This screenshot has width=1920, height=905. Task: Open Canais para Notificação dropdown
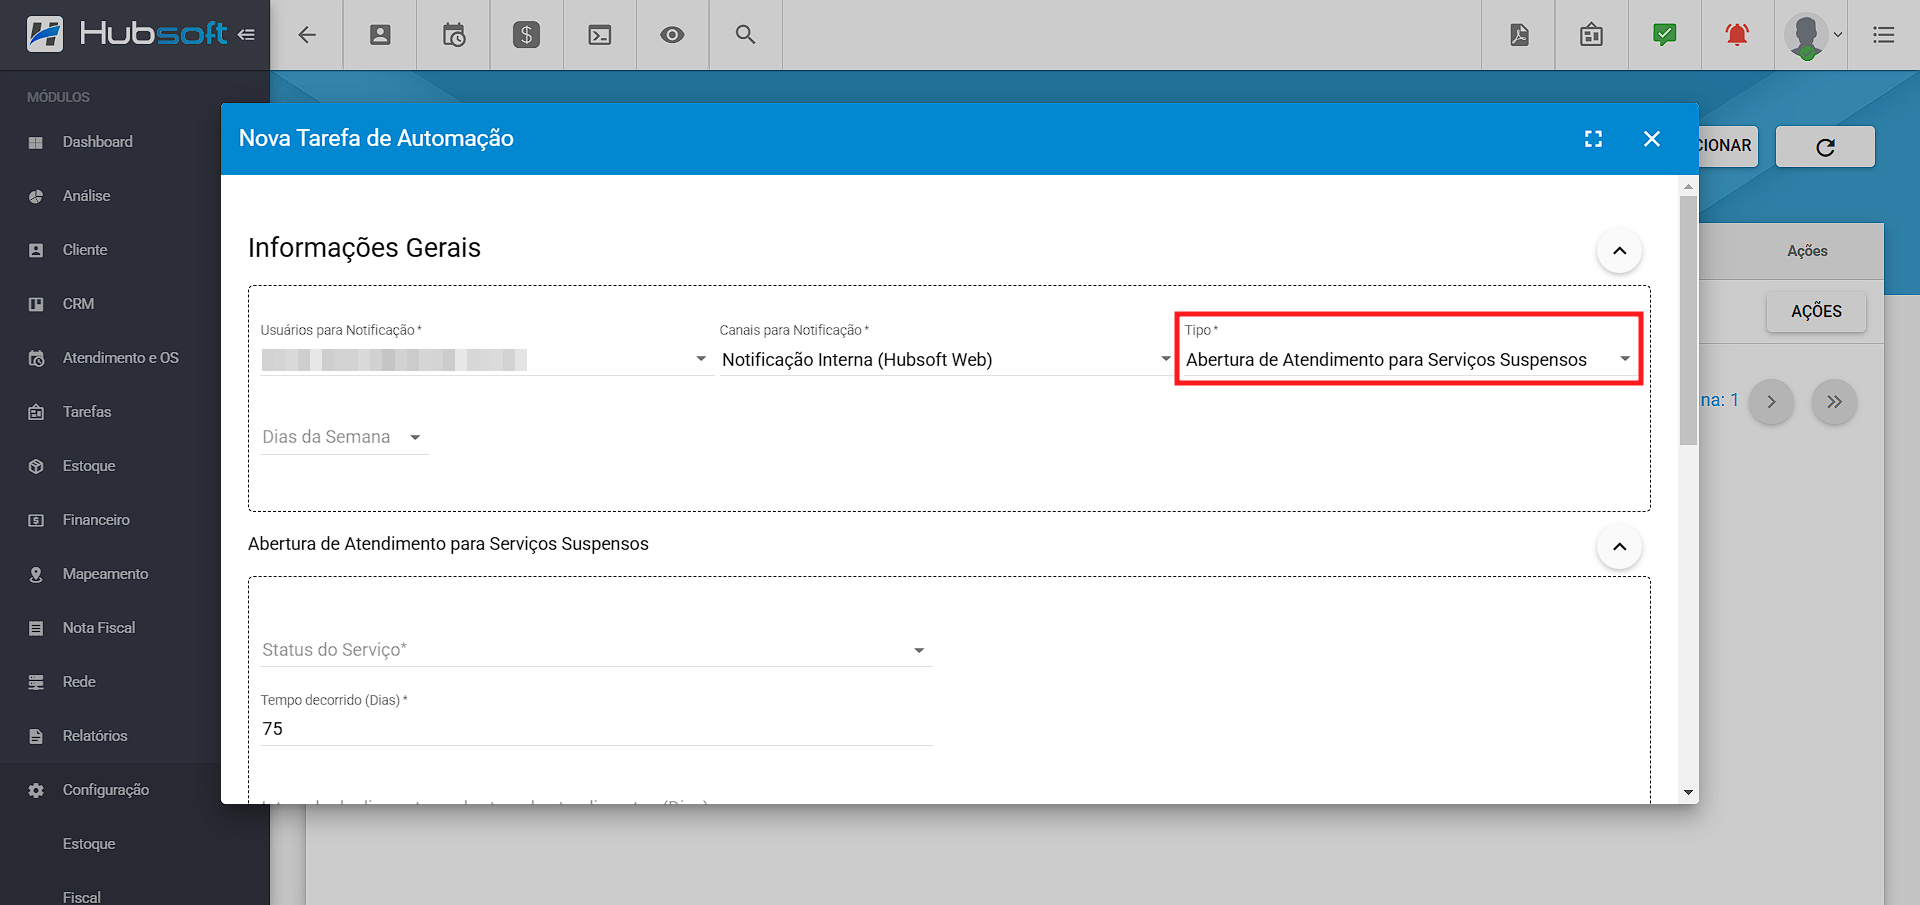tap(946, 359)
